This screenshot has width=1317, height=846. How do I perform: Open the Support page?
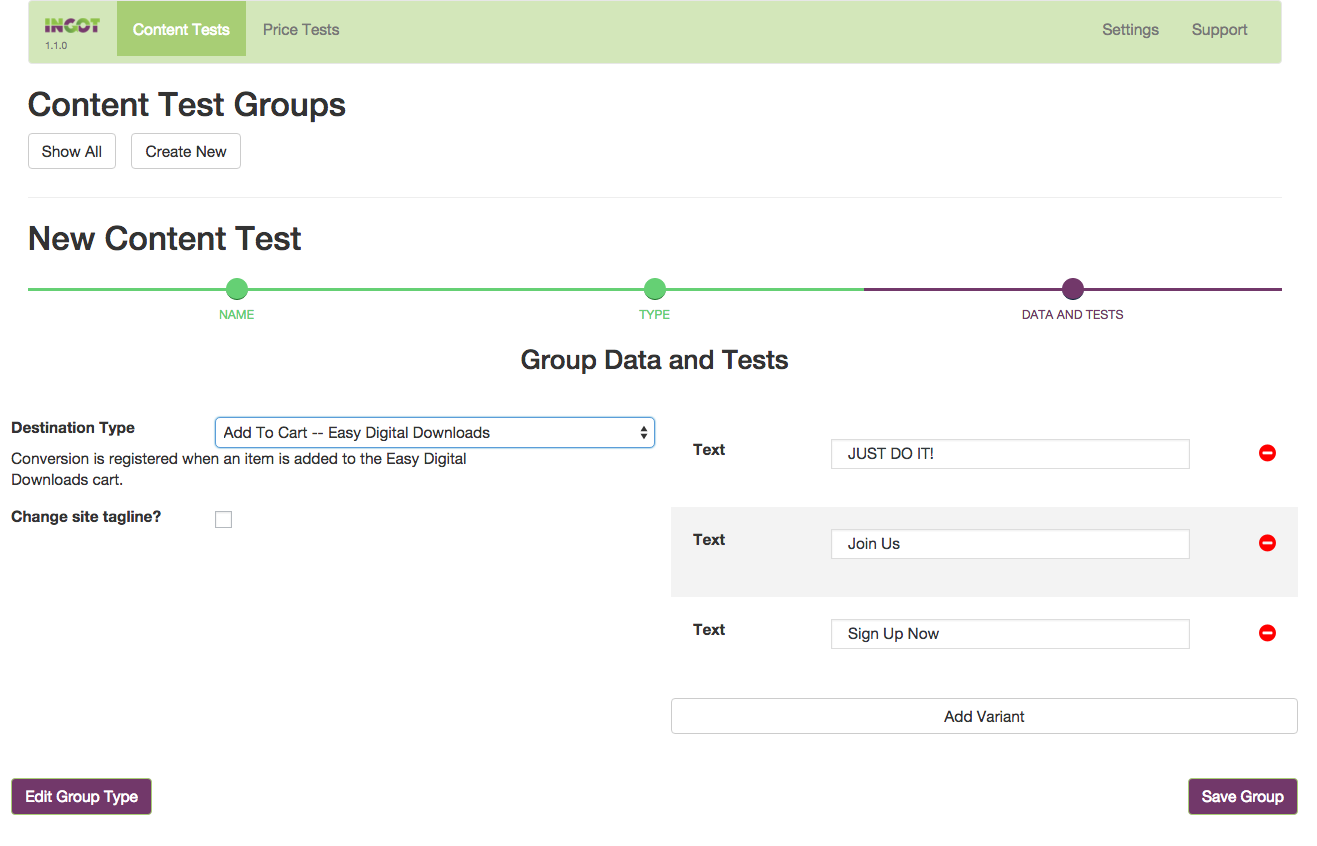(1219, 29)
